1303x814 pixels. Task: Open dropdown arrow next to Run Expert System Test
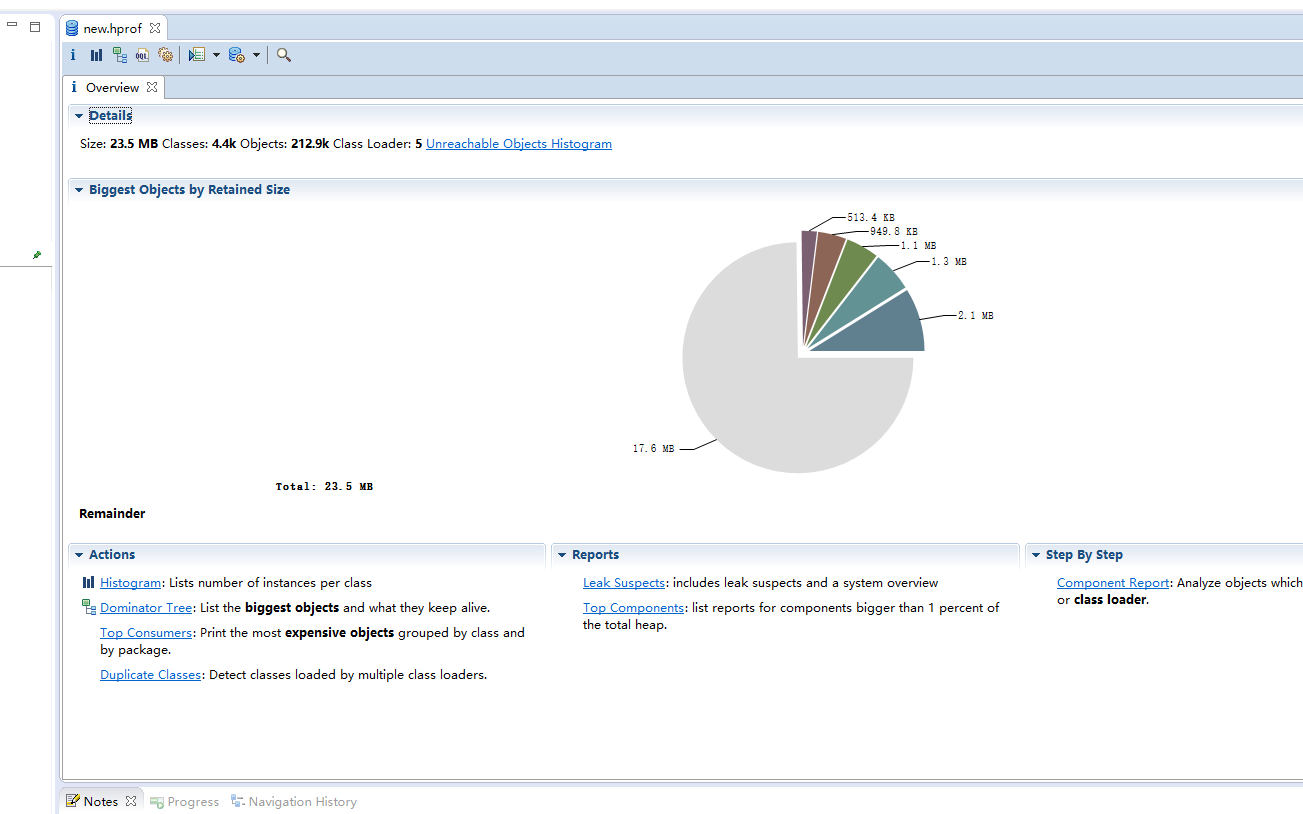coord(216,55)
